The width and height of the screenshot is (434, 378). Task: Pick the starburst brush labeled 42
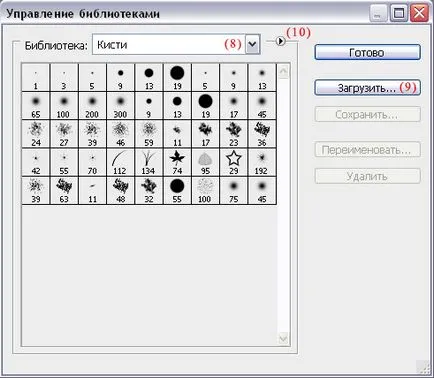click(36, 162)
